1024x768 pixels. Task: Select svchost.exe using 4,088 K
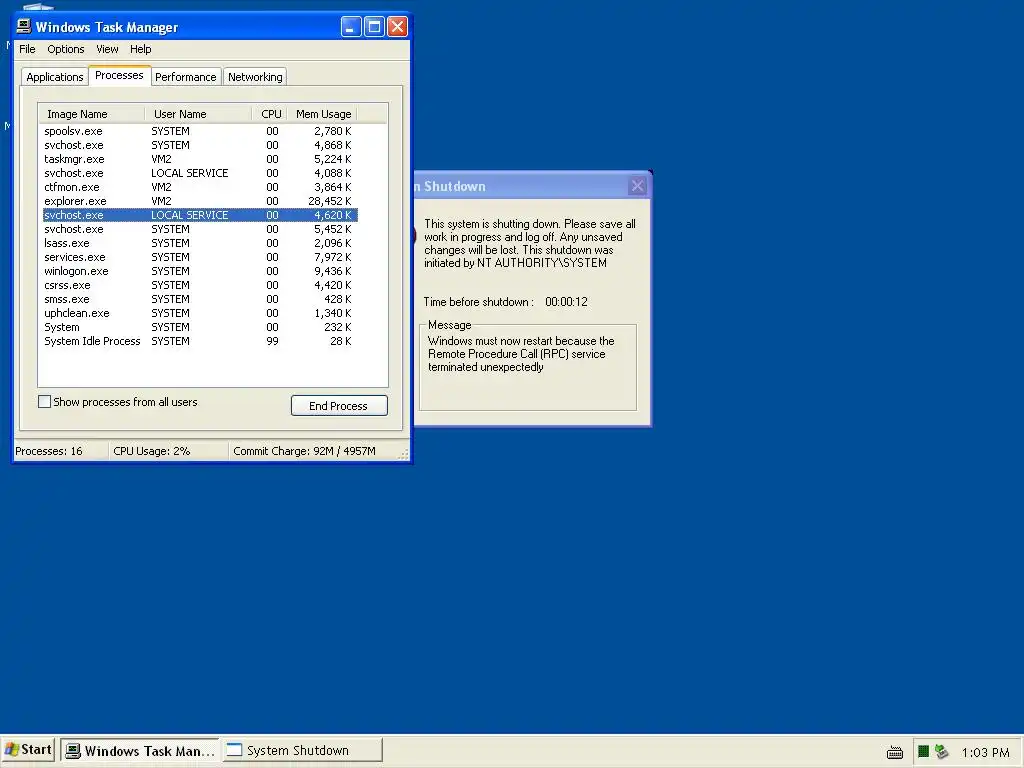[x=200, y=173]
